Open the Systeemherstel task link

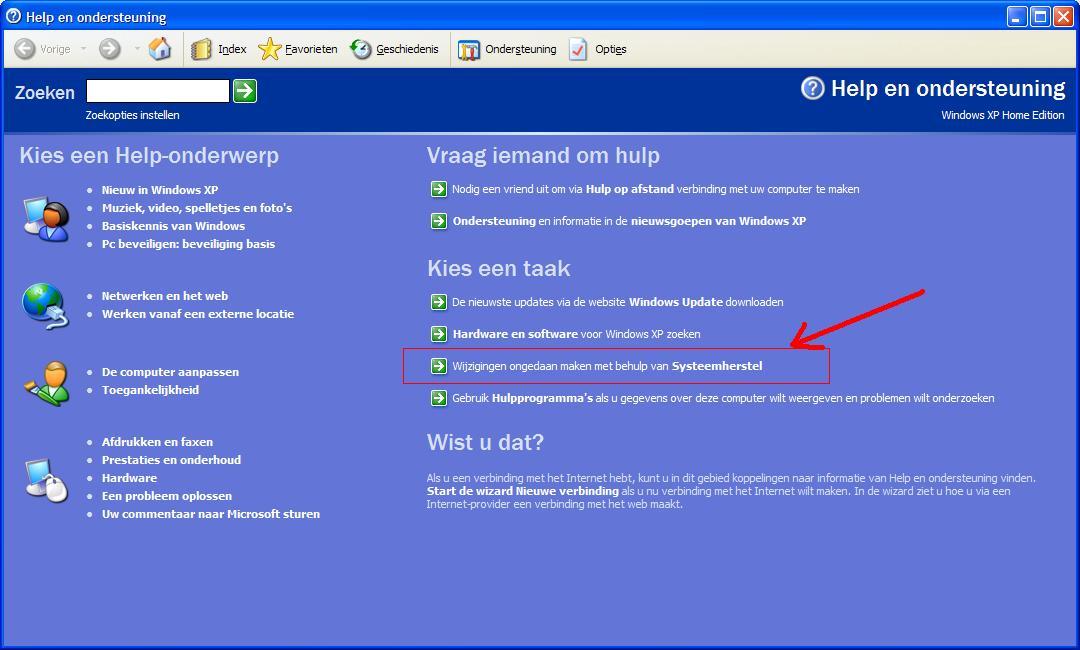[x=608, y=366]
